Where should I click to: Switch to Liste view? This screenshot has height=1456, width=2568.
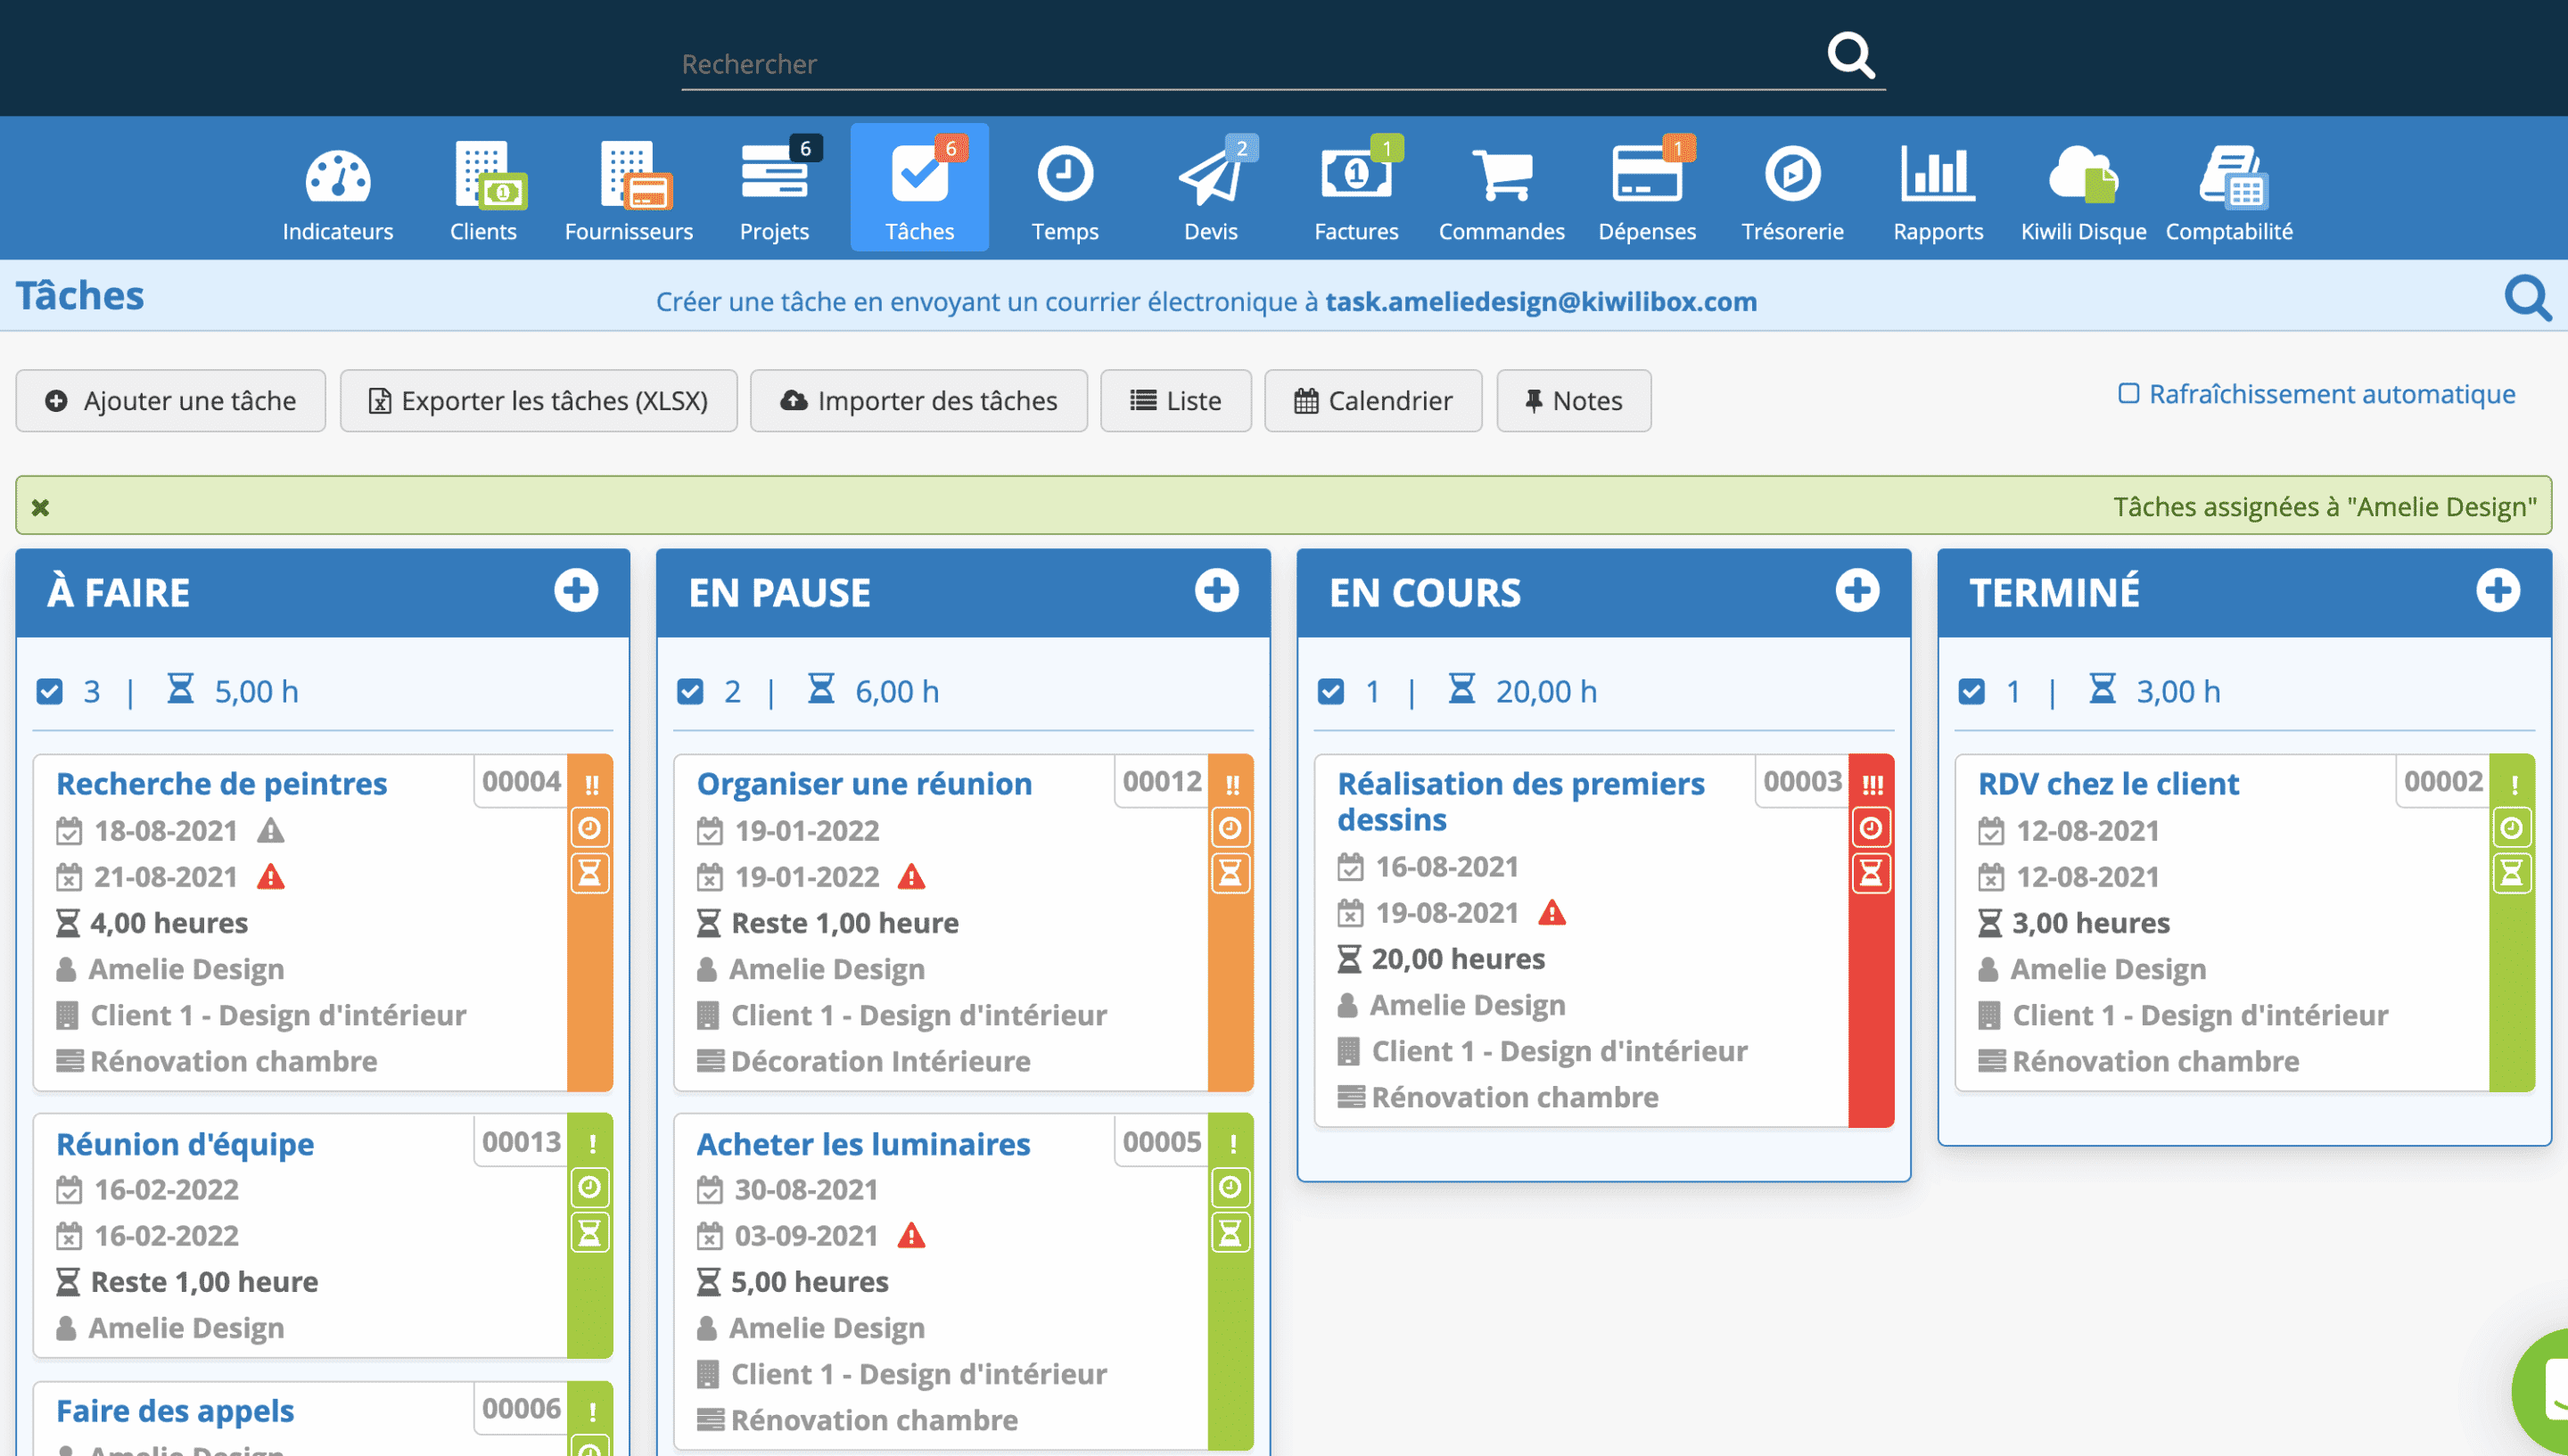click(1178, 400)
